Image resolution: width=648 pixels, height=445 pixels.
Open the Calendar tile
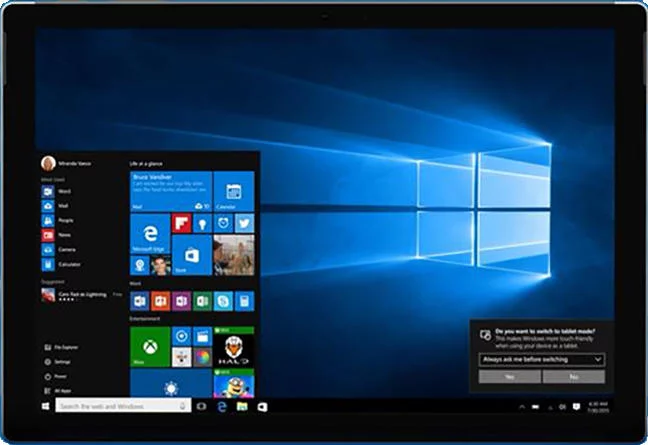point(234,192)
